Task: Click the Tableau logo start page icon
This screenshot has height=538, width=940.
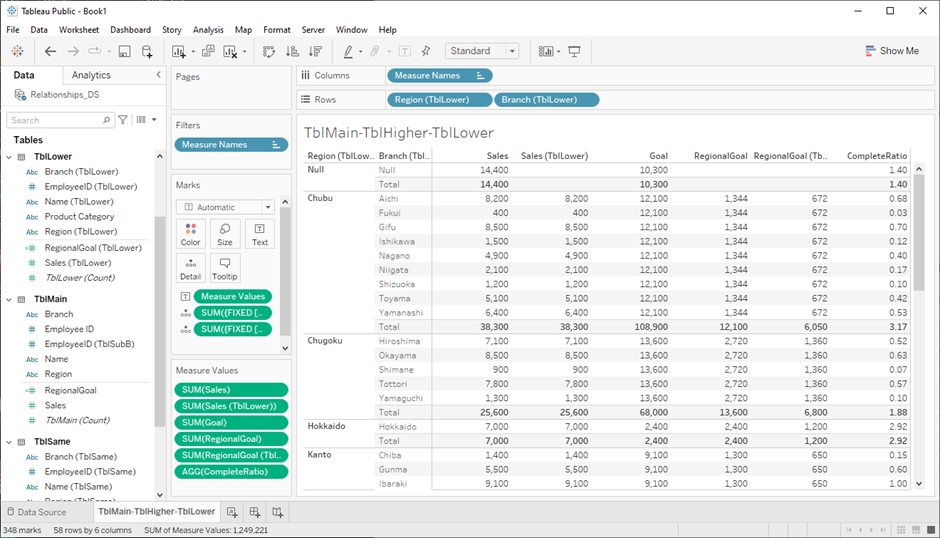Action: point(17,52)
